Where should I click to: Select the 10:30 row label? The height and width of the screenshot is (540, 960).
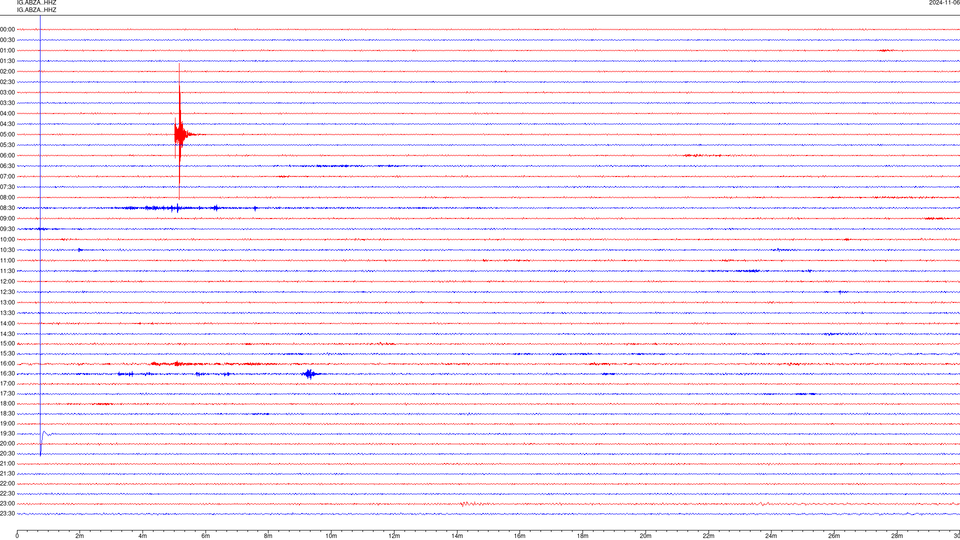pyautogui.click(x=7, y=250)
